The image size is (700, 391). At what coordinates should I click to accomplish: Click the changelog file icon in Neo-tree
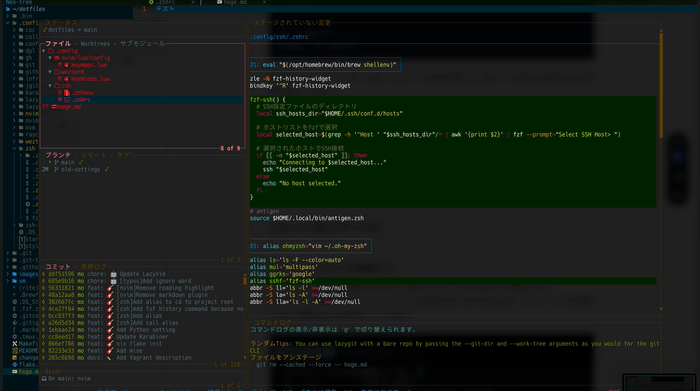point(15,358)
